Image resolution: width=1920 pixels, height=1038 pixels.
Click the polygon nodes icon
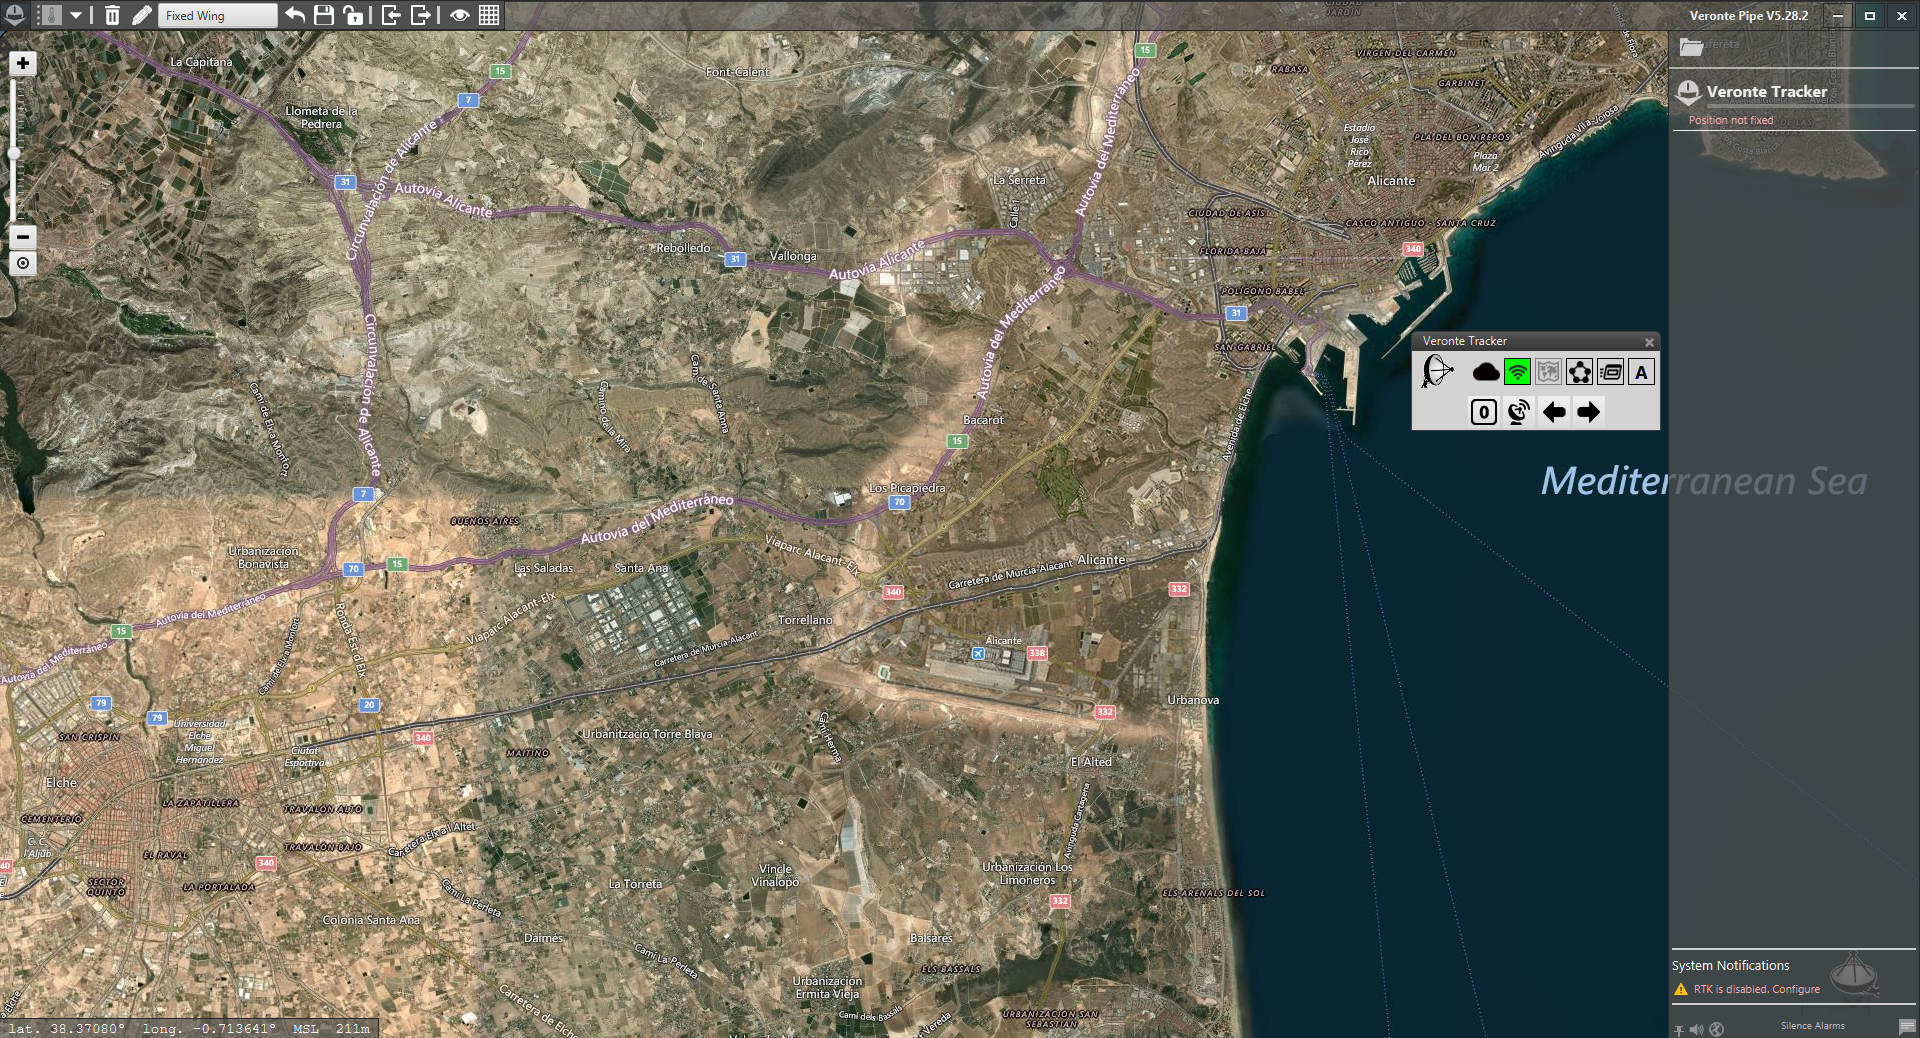point(1579,372)
